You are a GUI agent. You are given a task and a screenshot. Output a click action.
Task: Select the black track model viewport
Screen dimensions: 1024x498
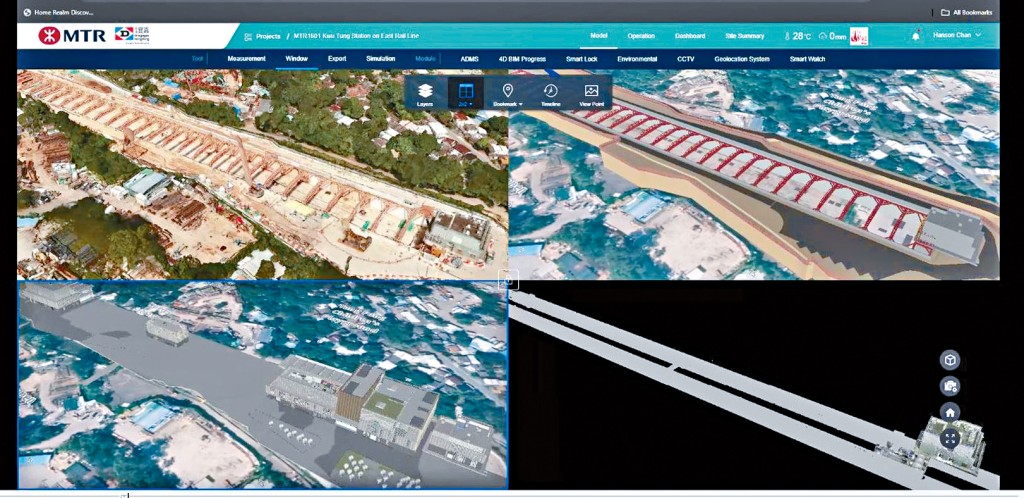754,384
